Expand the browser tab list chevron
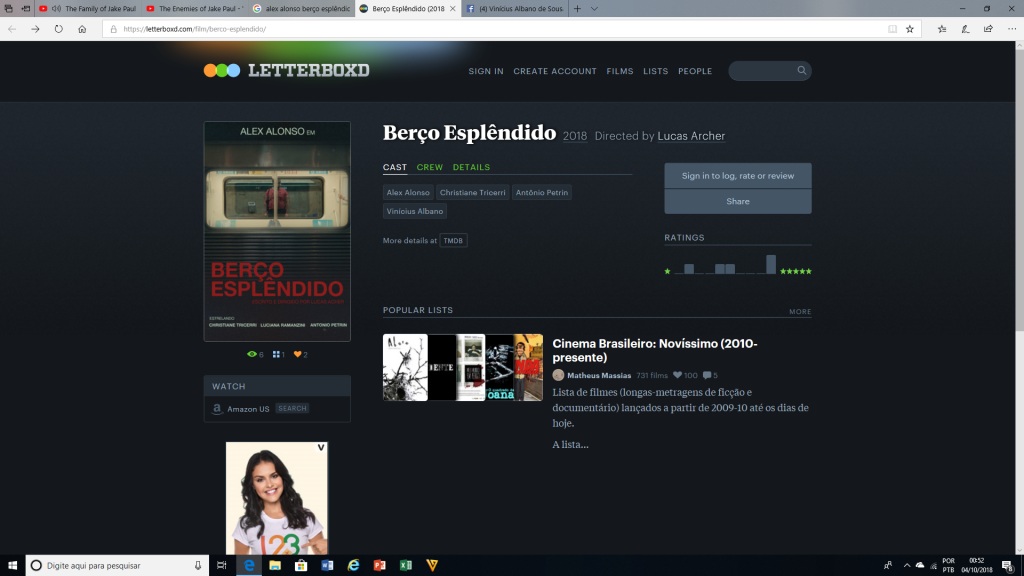Screen dimensions: 1024x576 (594, 8)
